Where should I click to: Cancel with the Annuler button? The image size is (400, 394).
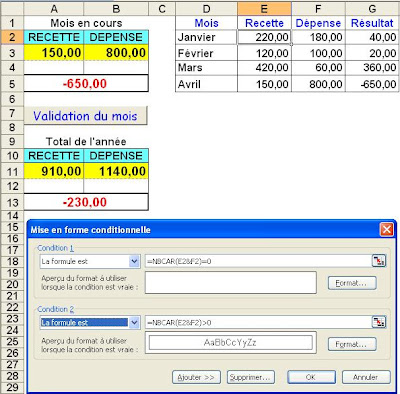(366, 377)
